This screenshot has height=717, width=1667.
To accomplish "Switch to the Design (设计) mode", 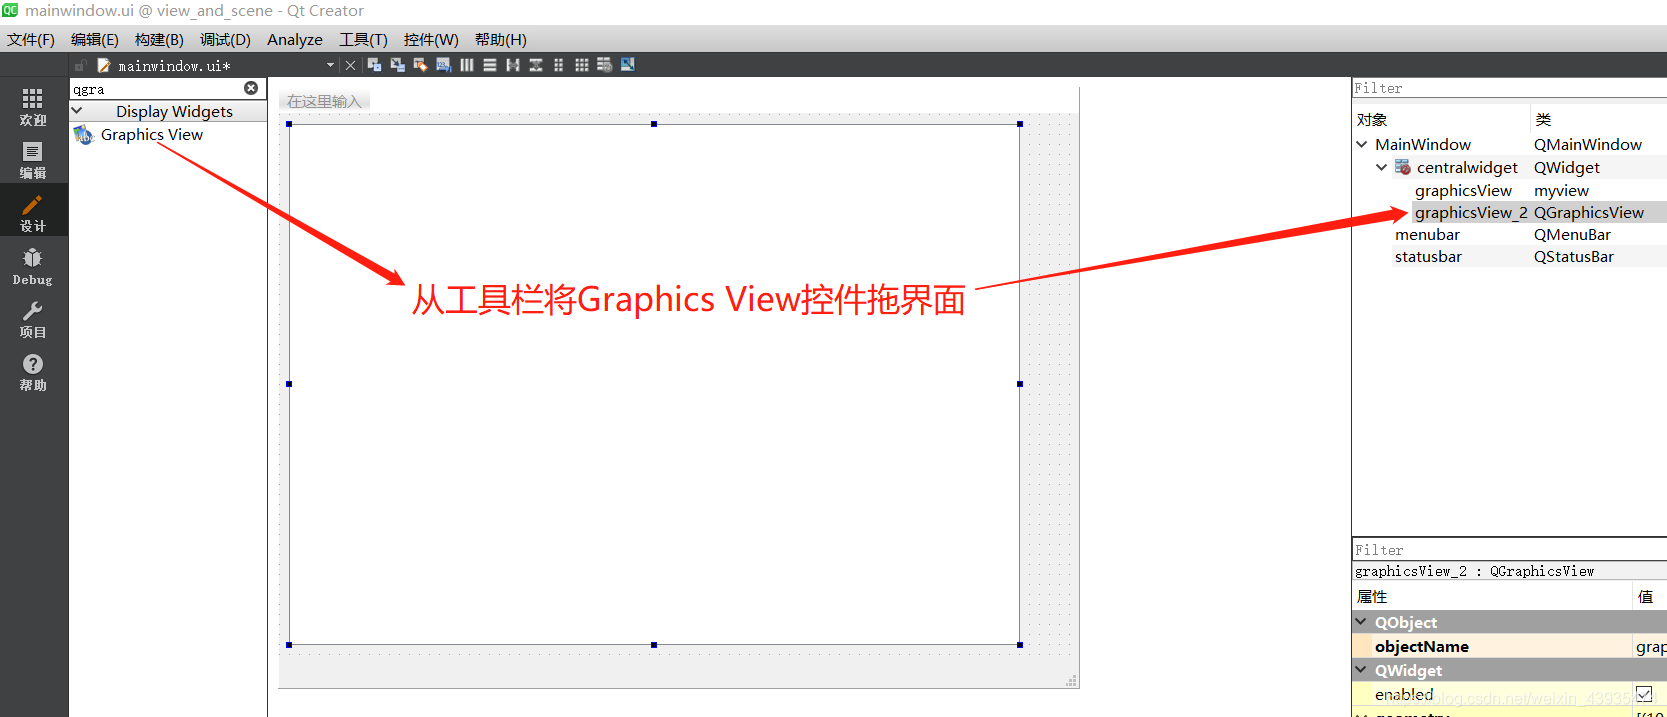I will click(x=33, y=211).
